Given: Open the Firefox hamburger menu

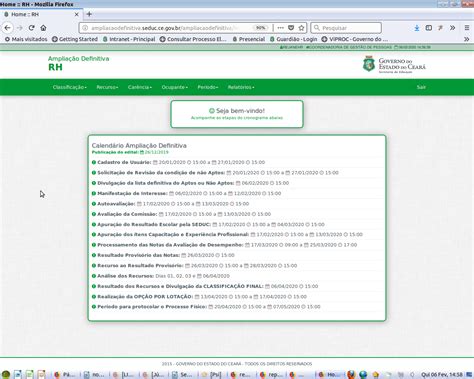Looking at the screenshot, I should pos(467,28).
